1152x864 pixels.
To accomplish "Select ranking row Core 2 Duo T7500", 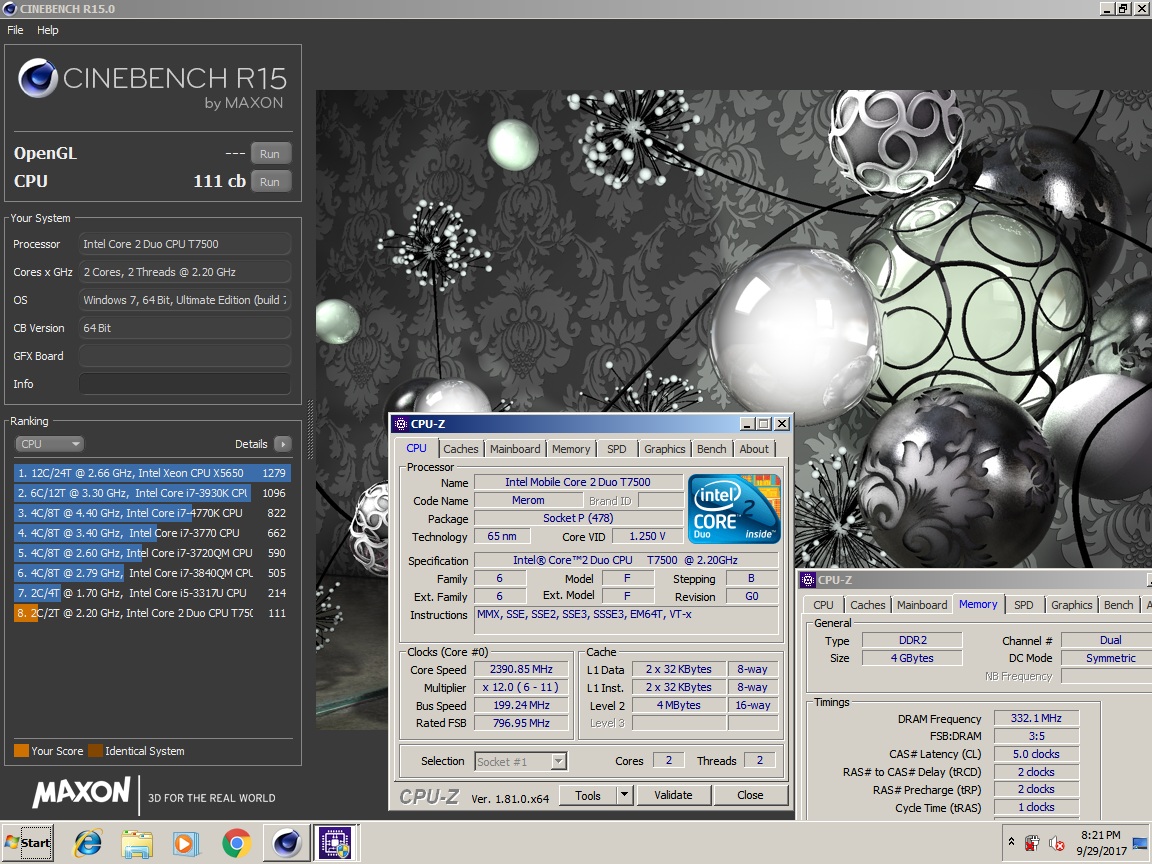I will (x=152, y=613).
